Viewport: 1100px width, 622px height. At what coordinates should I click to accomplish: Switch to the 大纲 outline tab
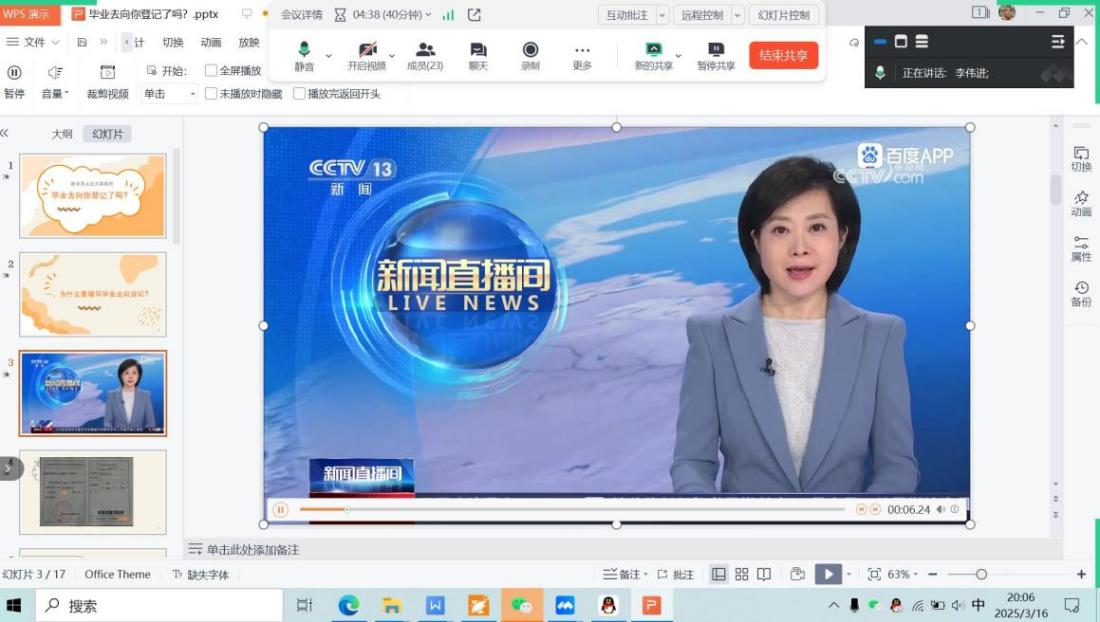(x=62, y=134)
